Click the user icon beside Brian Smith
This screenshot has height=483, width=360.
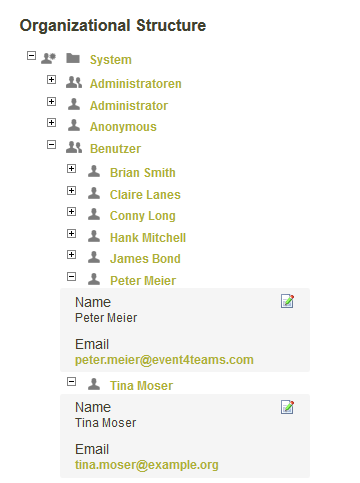(x=94, y=171)
